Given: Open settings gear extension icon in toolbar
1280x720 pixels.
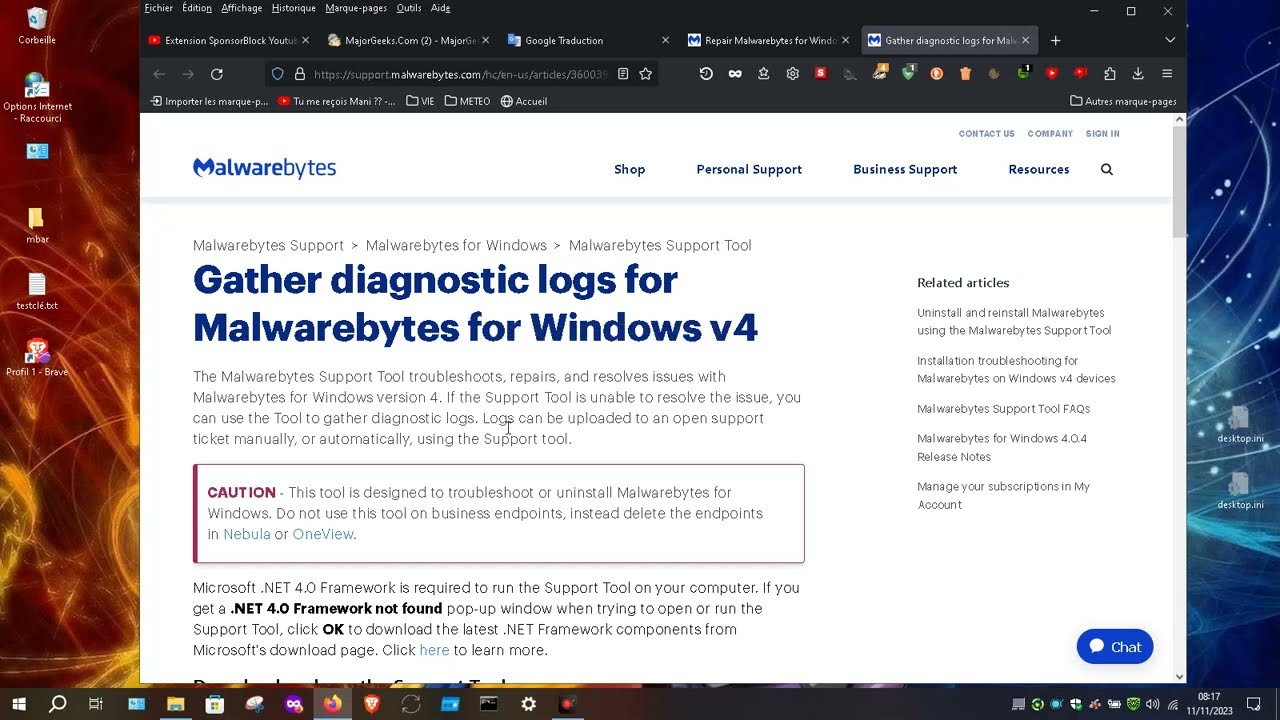Looking at the screenshot, I should [793, 74].
